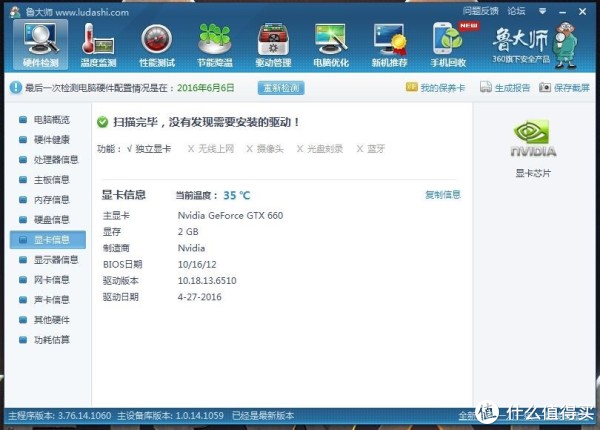Viewport: 600px width, 430px height.
Task: Click the 无线上网 feature indicator
Action: 211,149
